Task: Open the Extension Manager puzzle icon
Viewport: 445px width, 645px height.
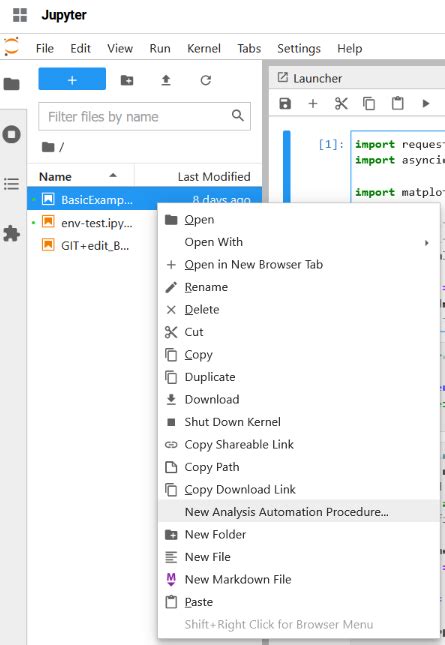Action: [x=12, y=234]
